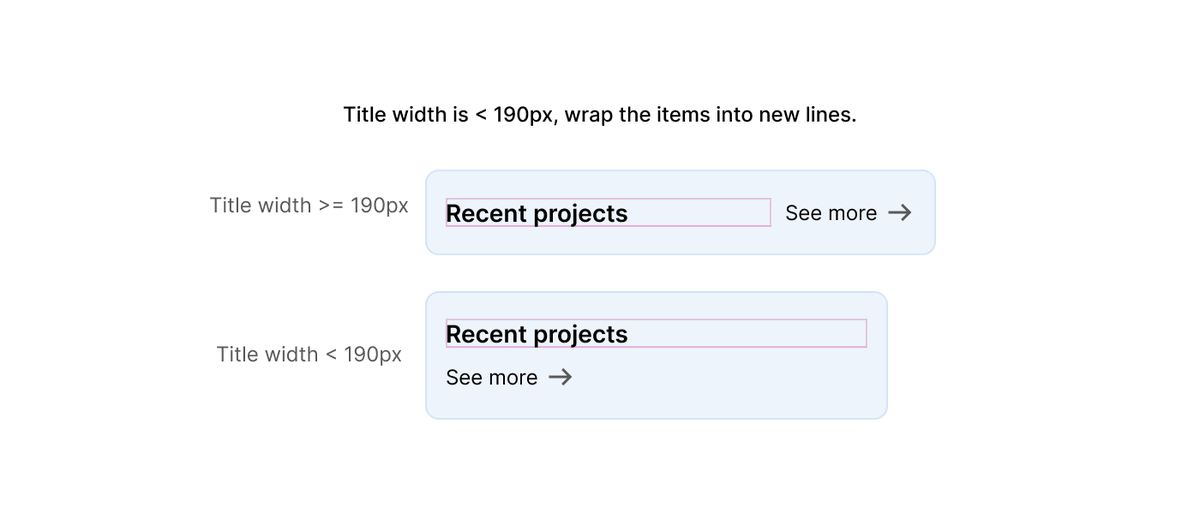Open "See more" link in the upper card
Image resolution: width=1200 pixels, height=519 pixels.
tap(831, 213)
